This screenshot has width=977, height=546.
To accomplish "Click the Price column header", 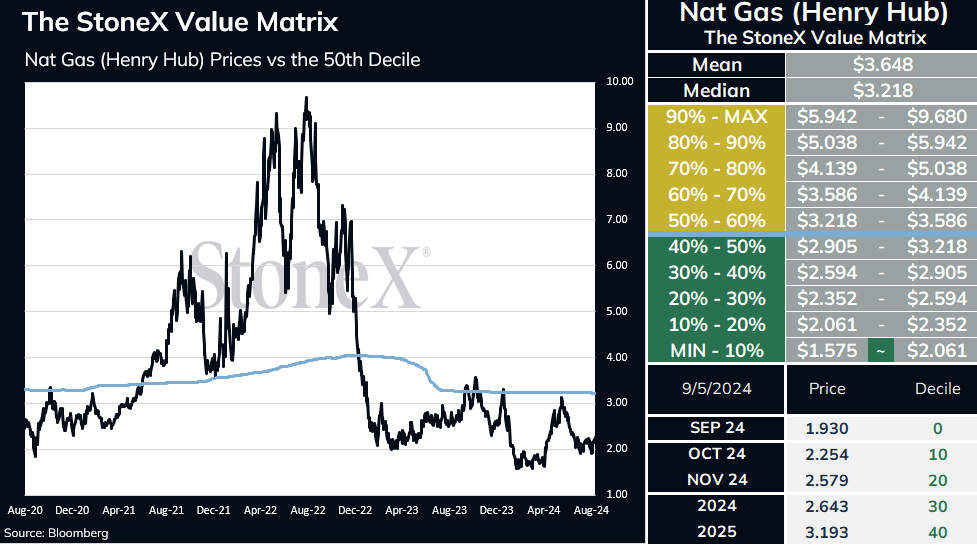I will tap(827, 389).
